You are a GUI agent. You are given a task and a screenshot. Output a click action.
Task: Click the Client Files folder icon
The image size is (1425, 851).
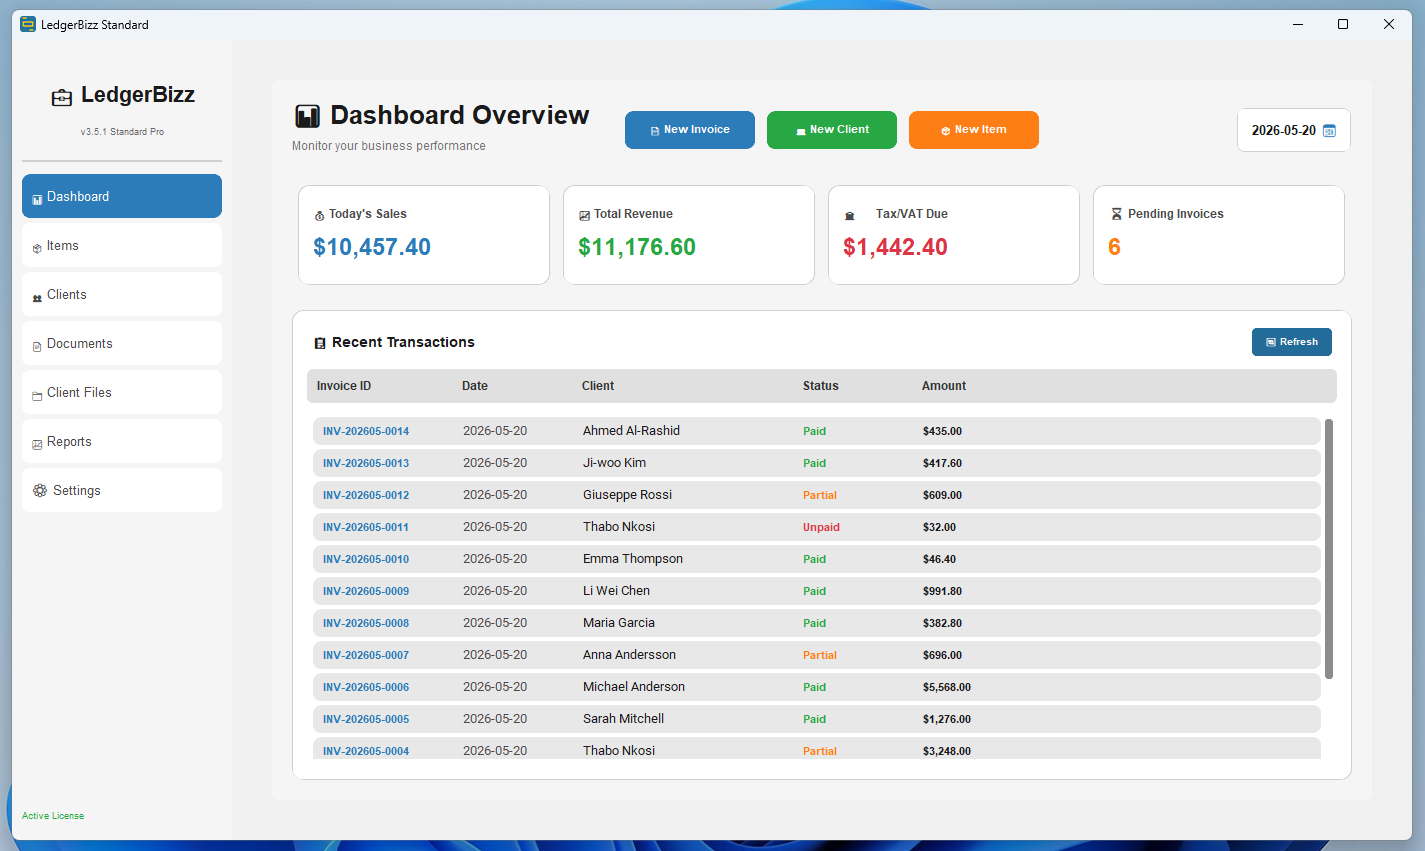37,395
